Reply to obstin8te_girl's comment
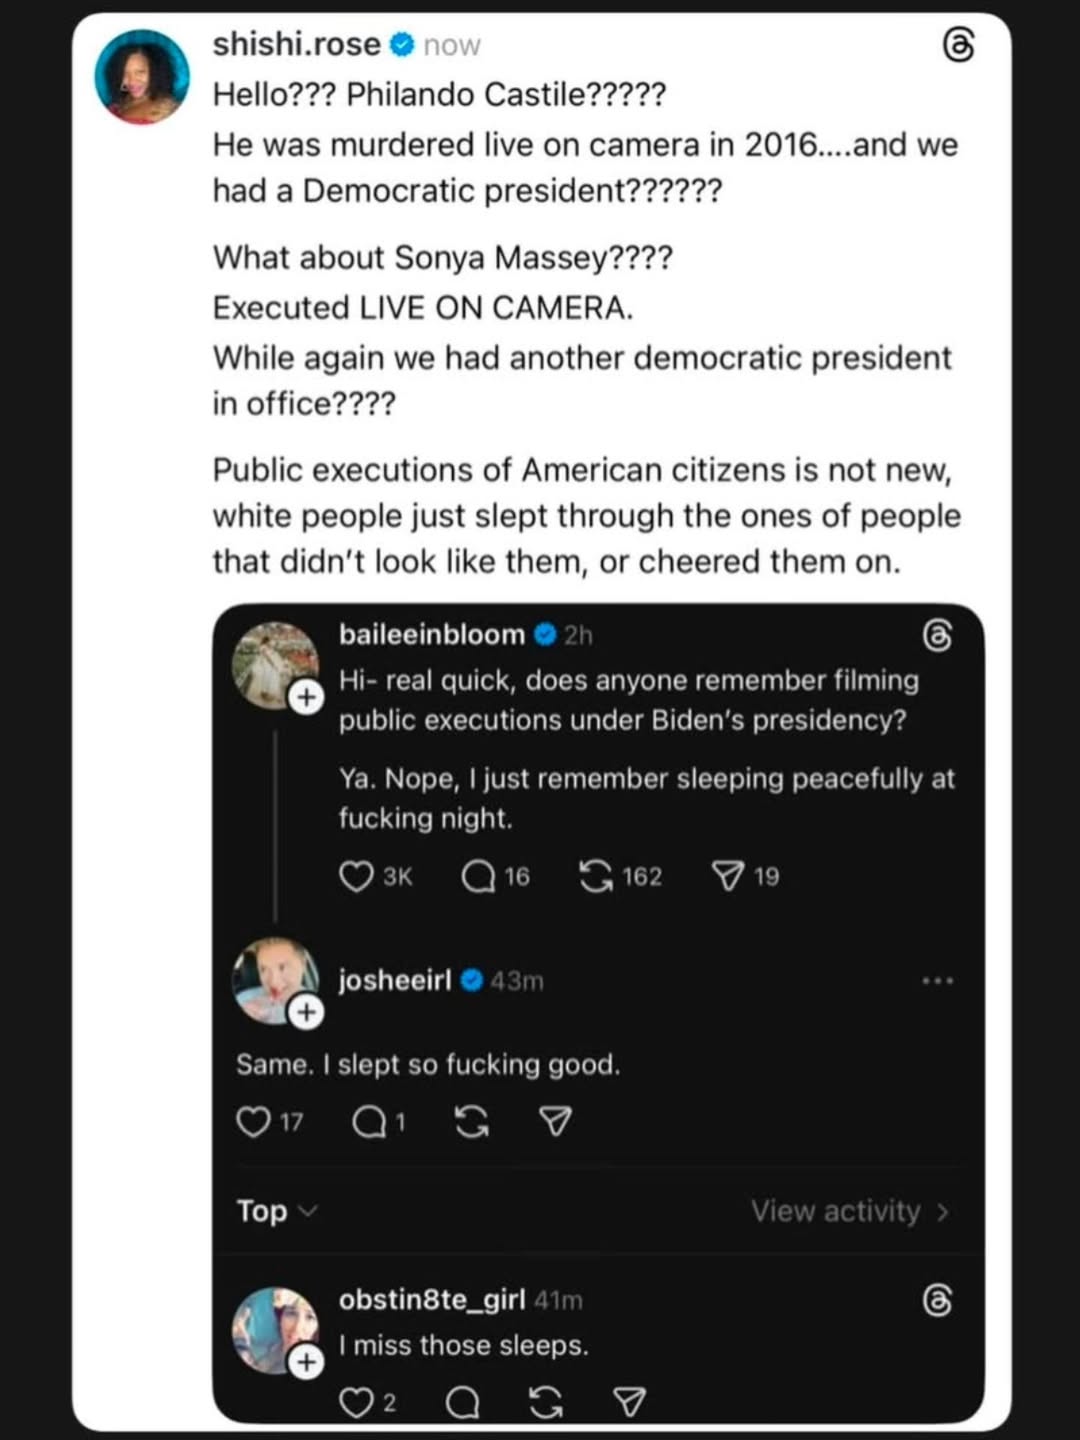The height and width of the screenshot is (1440, 1080). pyautogui.click(x=462, y=1403)
